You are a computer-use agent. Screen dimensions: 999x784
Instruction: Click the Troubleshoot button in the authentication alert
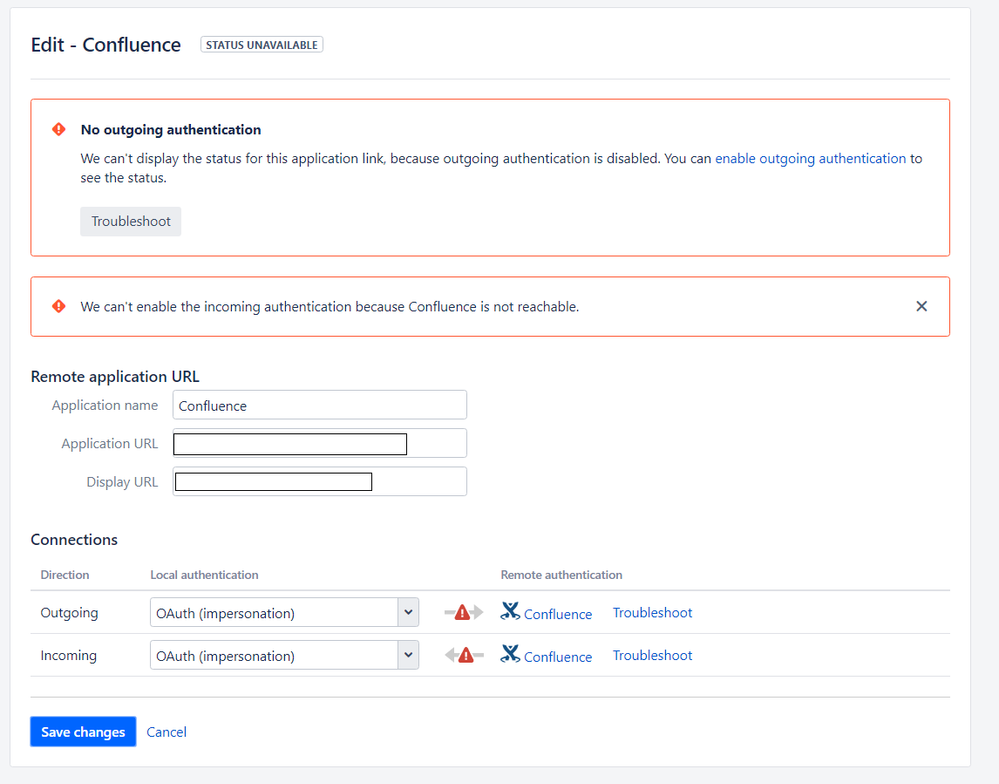[131, 221]
